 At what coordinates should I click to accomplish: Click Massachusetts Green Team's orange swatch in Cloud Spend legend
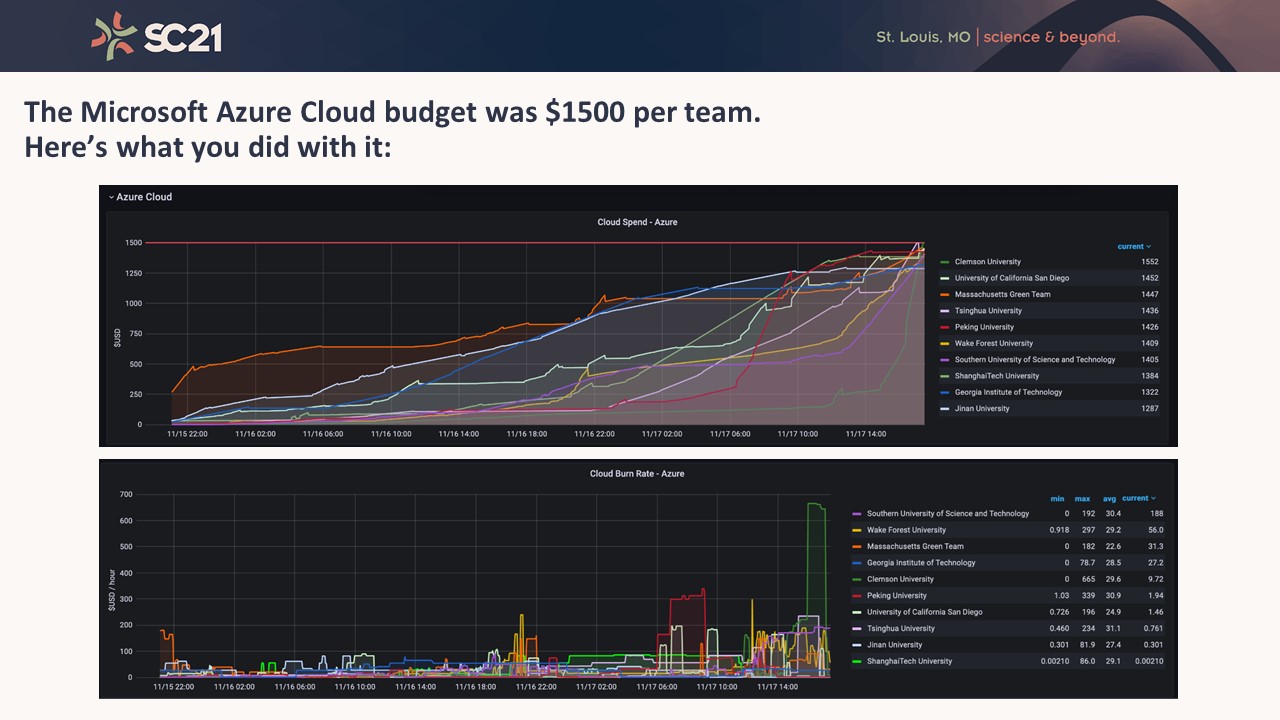coord(945,294)
